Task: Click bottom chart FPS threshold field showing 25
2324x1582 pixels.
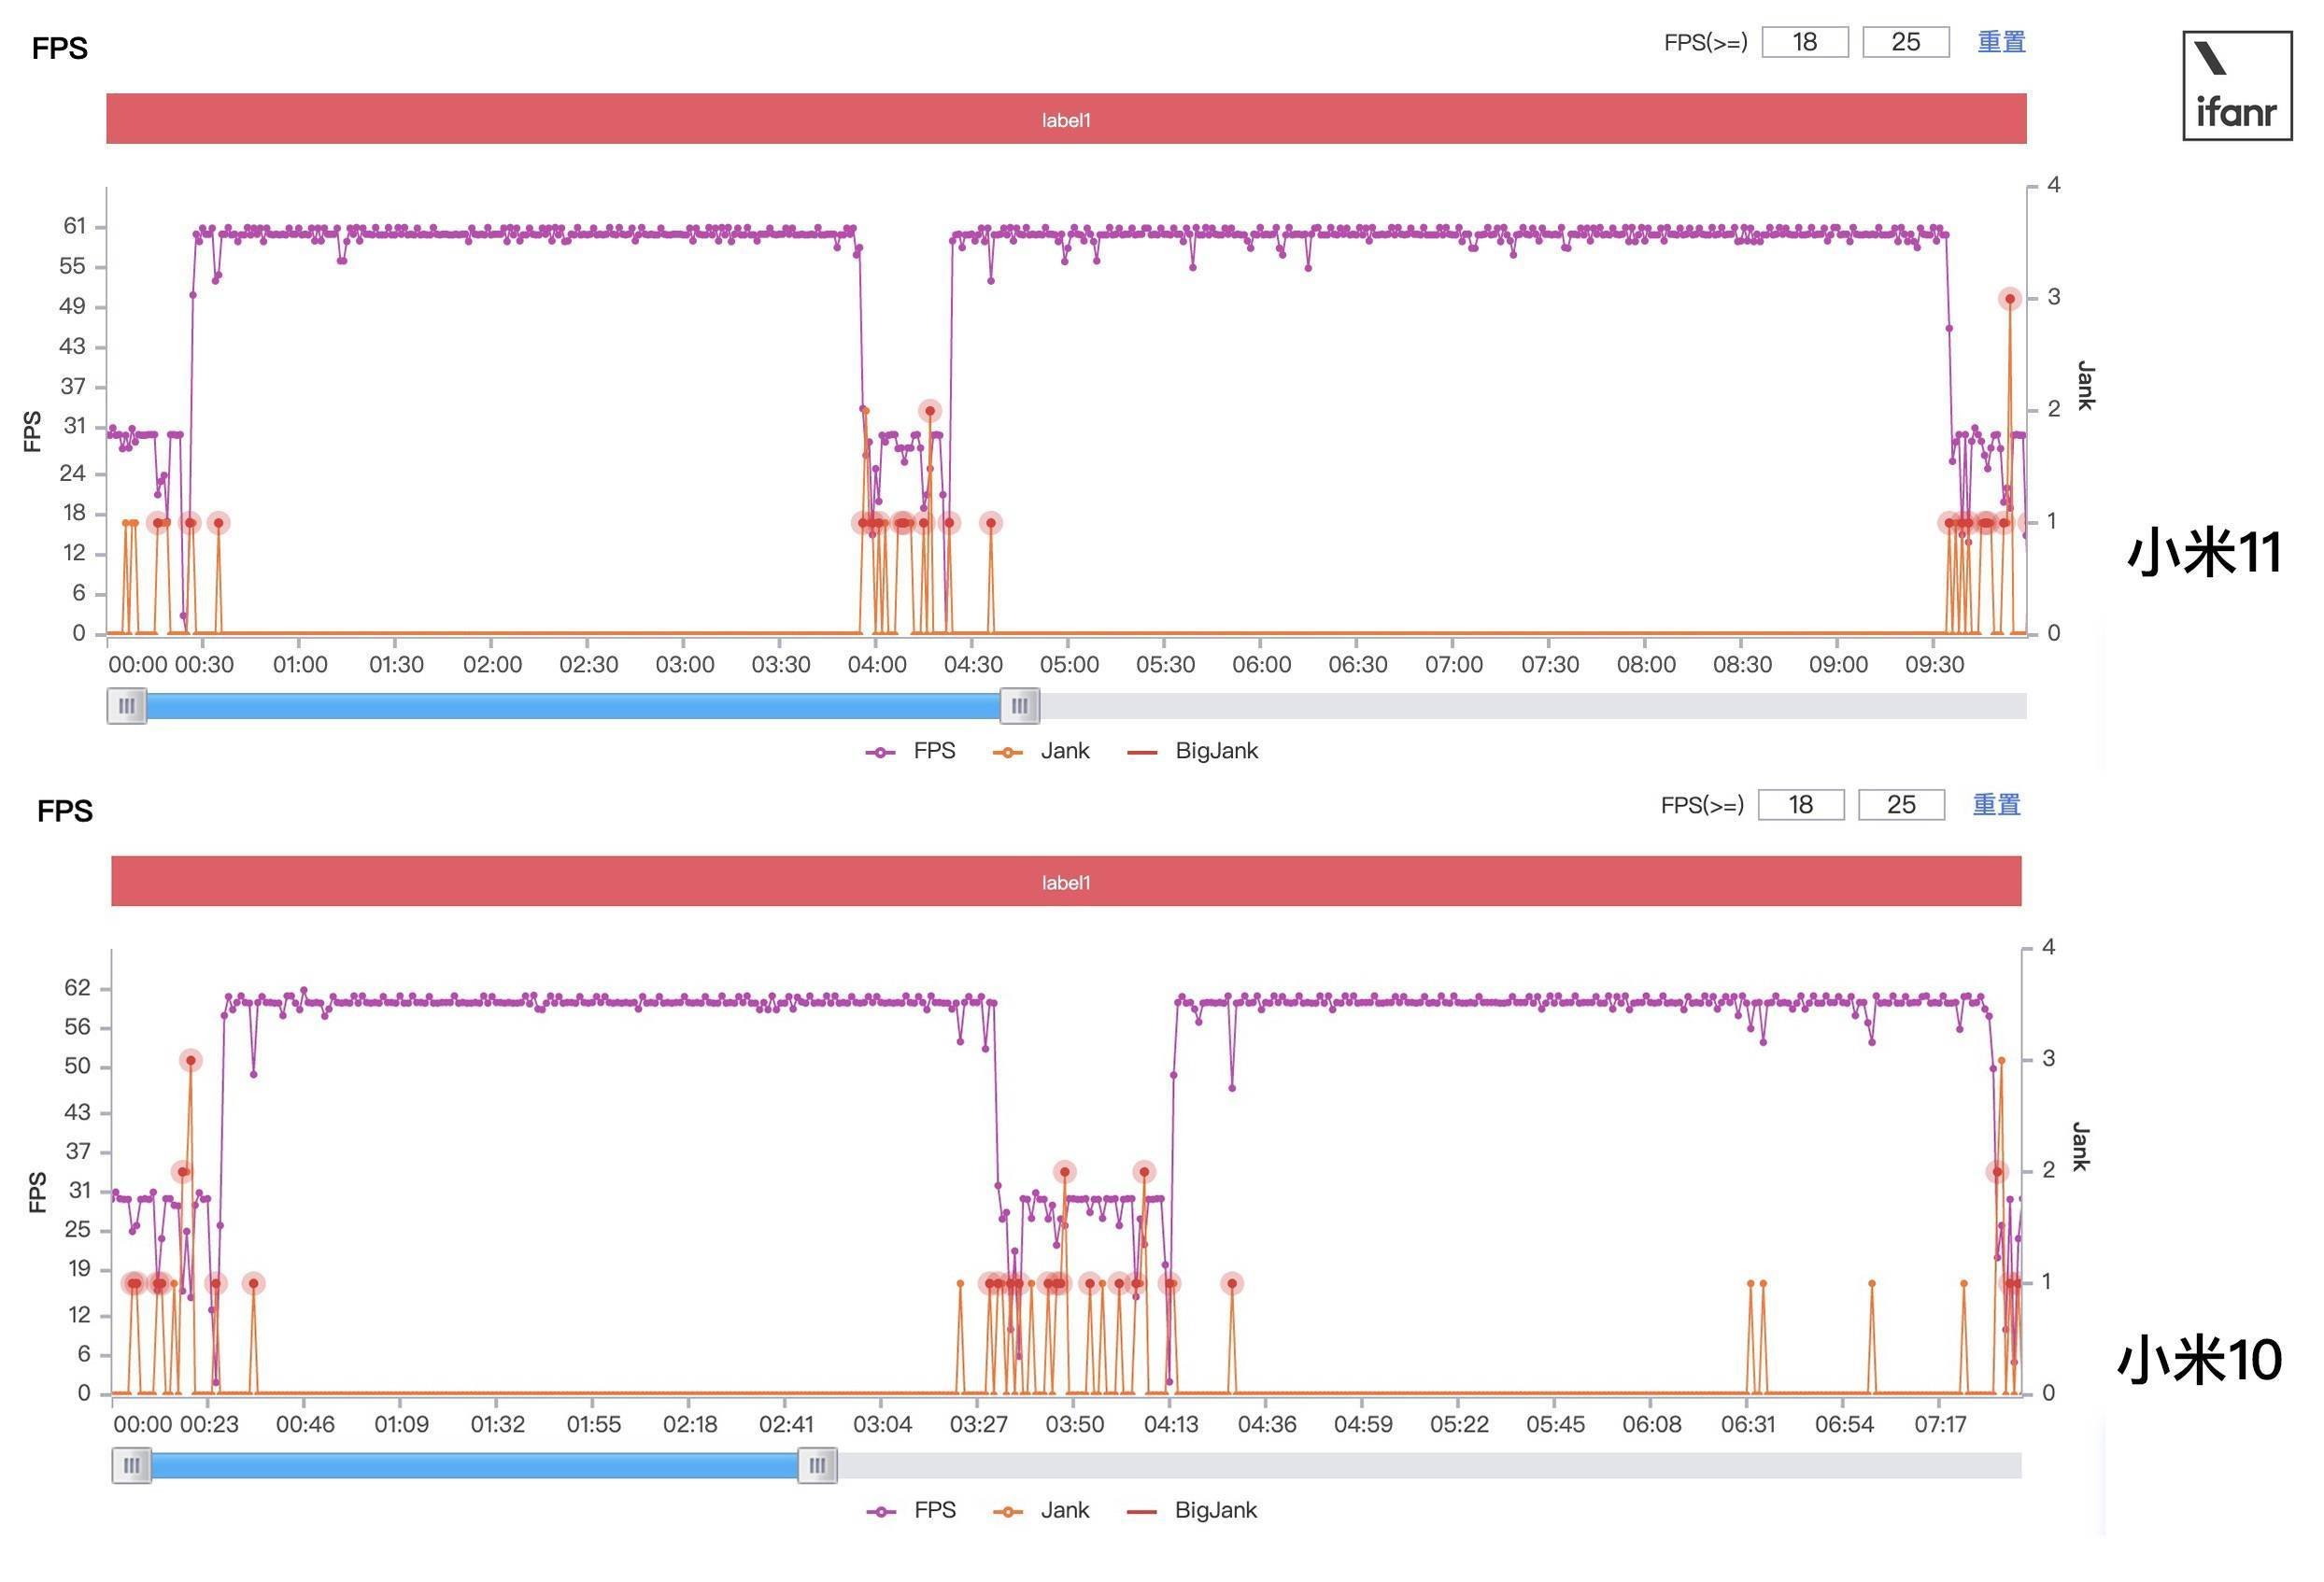Action: pyautogui.click(x=1901, y=805)
